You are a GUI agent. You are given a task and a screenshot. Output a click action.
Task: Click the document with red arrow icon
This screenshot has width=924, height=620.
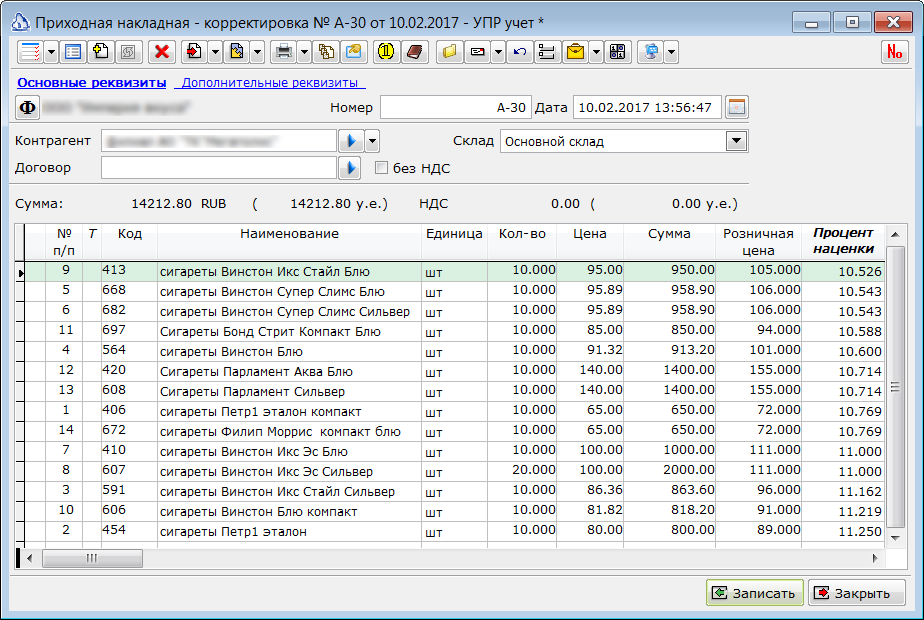[x=194, y=52]
